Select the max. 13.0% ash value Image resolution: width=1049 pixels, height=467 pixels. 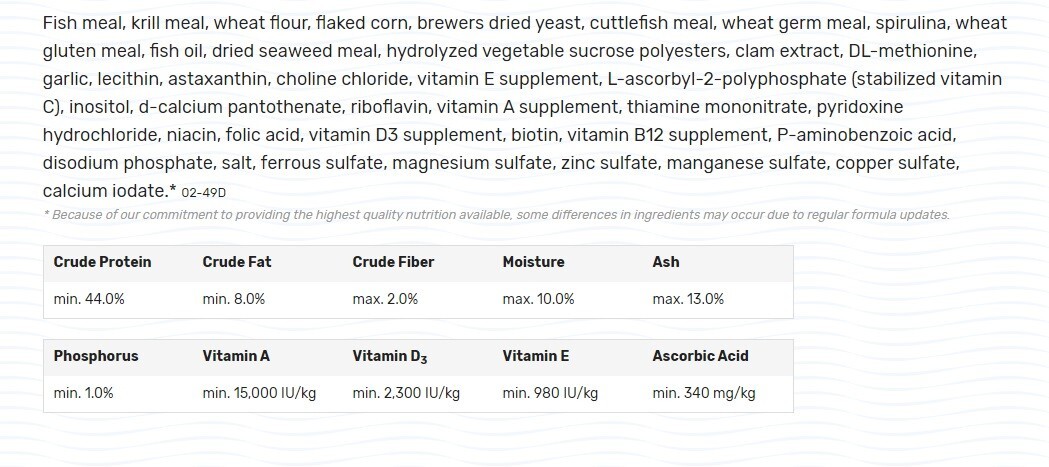(x=688, y=299)
